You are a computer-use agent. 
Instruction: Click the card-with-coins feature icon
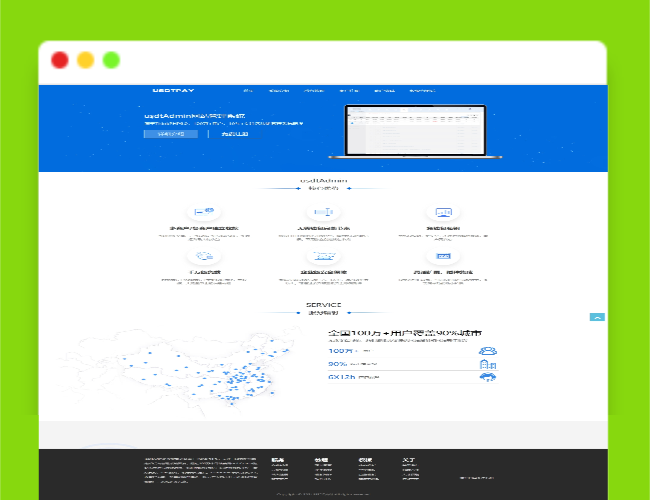(x=204, y=212)
